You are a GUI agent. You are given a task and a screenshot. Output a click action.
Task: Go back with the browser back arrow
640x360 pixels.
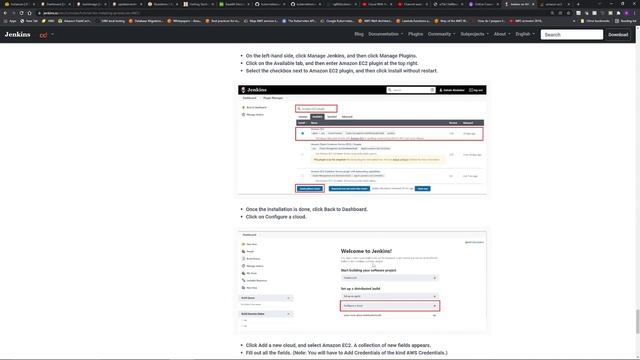(x=5, y=13)
